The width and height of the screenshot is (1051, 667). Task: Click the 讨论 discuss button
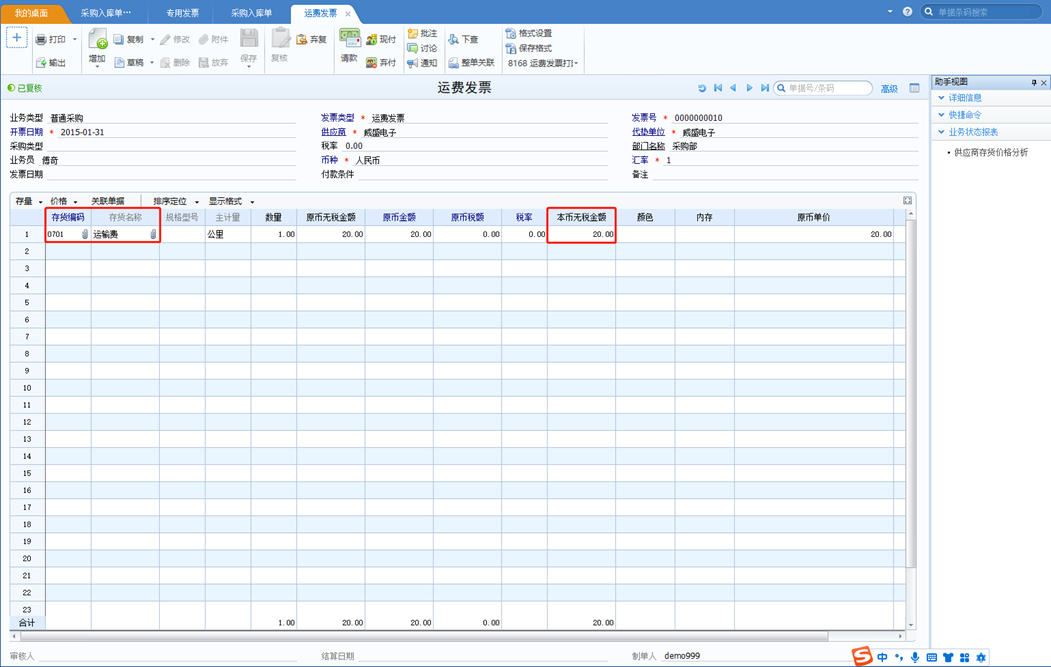click(422, 48)
